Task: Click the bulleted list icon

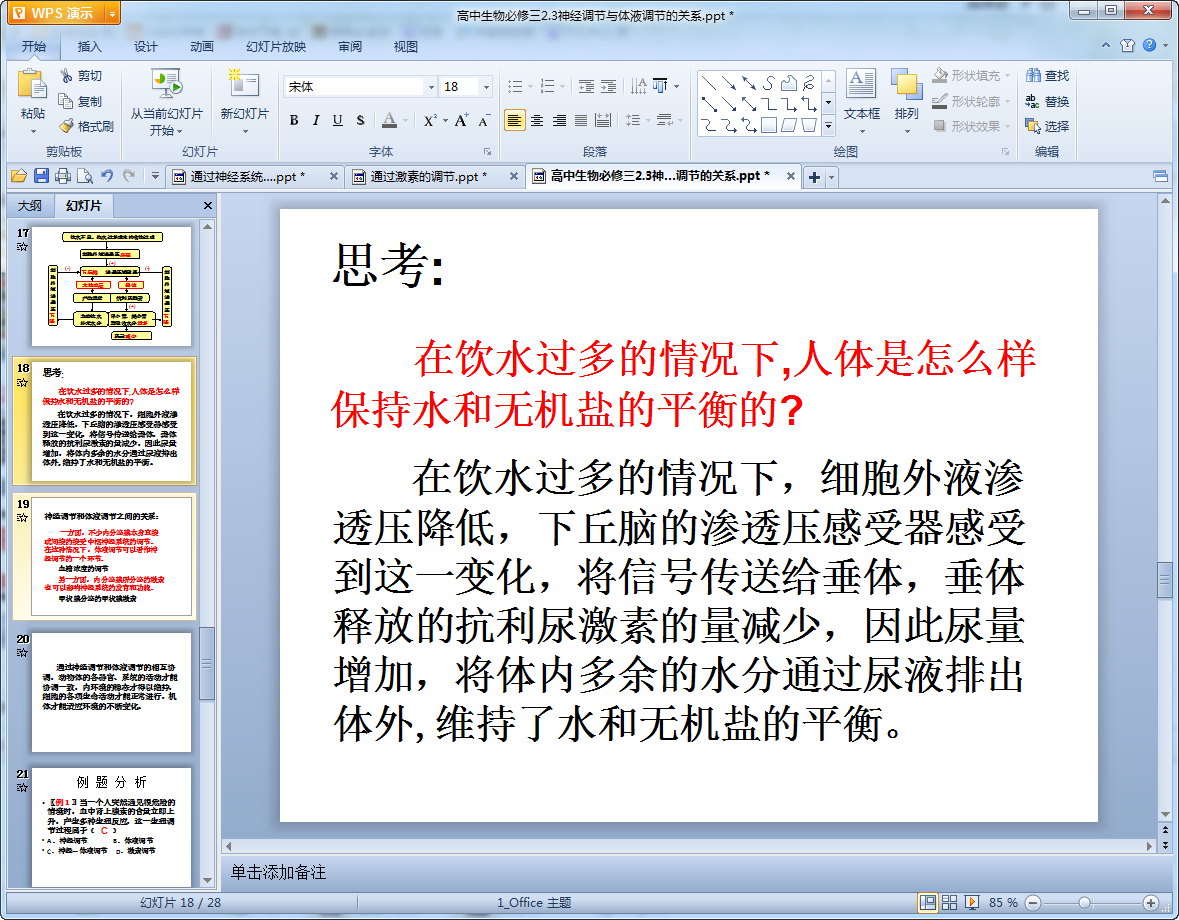Action: (x=515, y=86)
